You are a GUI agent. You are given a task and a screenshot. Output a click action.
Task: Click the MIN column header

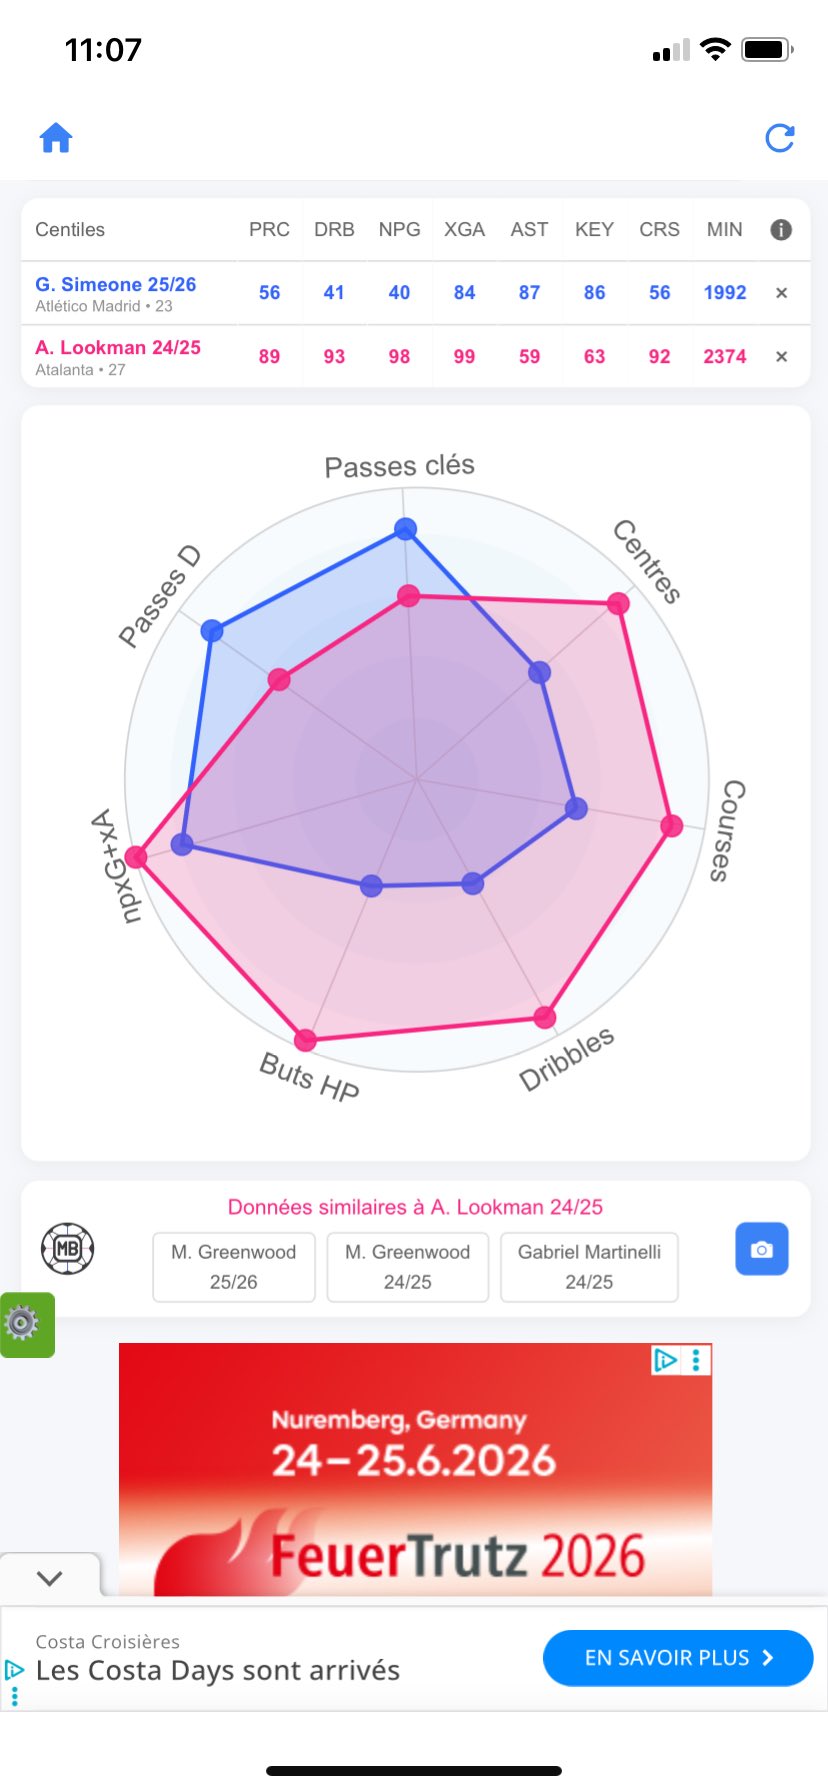pos(724,230)
